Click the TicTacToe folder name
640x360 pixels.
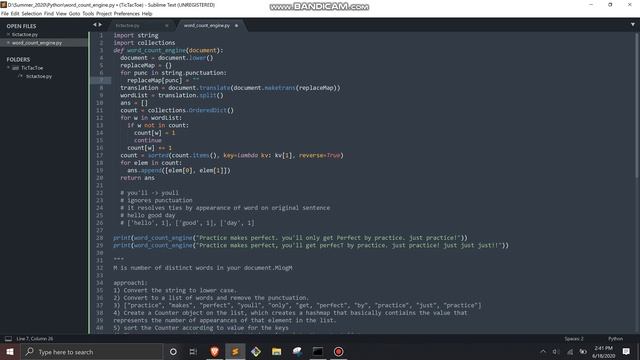pyautogui.click(x=32, y=68)
